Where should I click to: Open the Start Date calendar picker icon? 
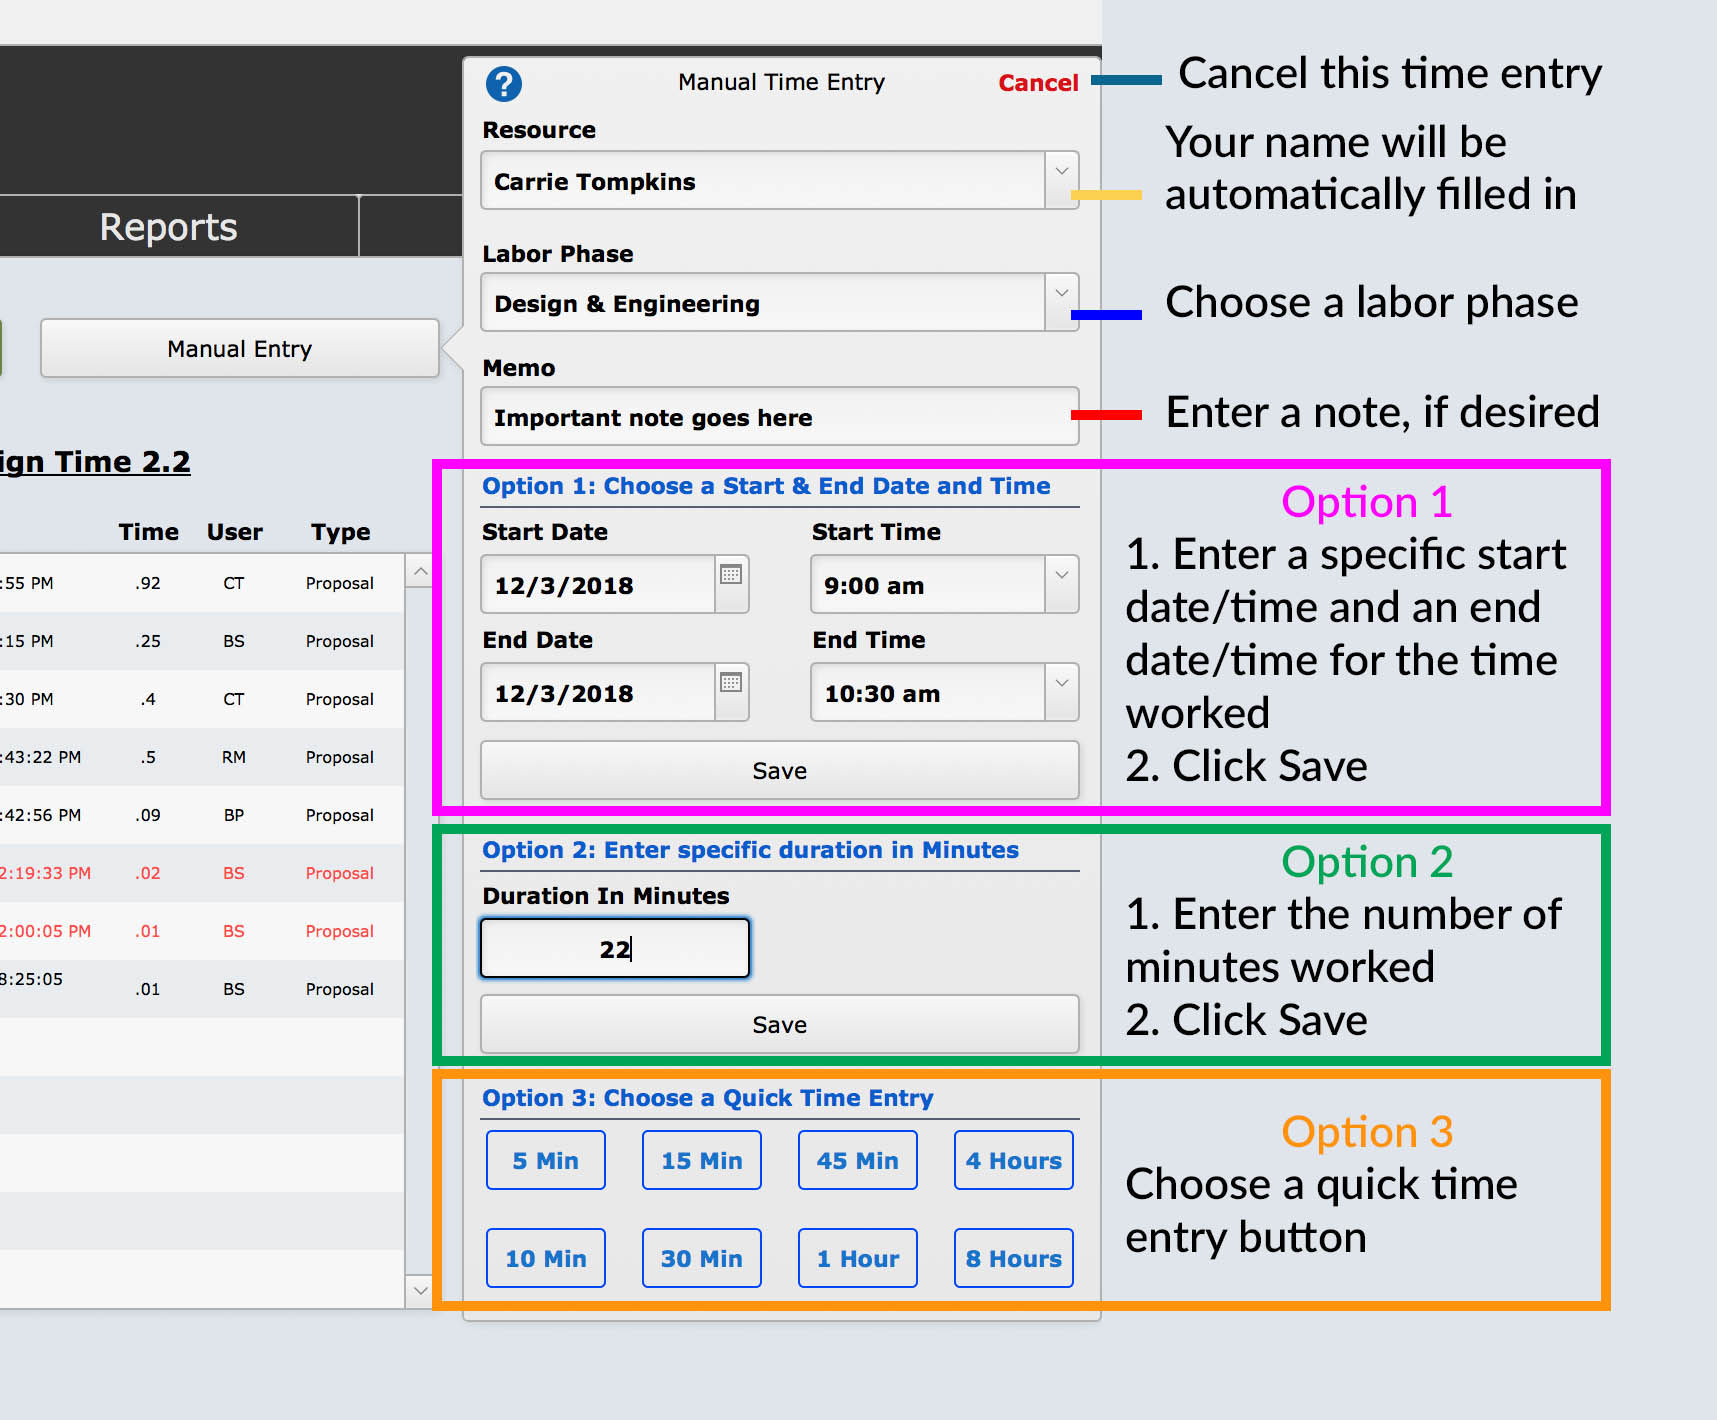731,576
